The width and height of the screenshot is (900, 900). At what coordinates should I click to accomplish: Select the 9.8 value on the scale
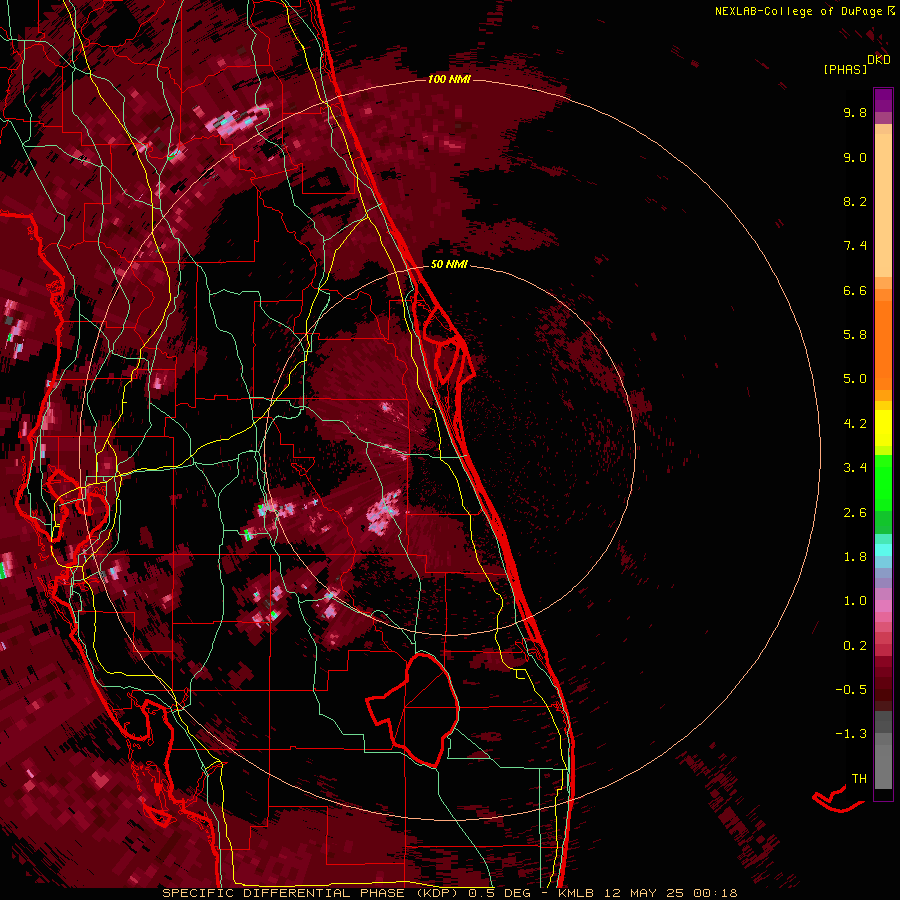click(855, 112)
